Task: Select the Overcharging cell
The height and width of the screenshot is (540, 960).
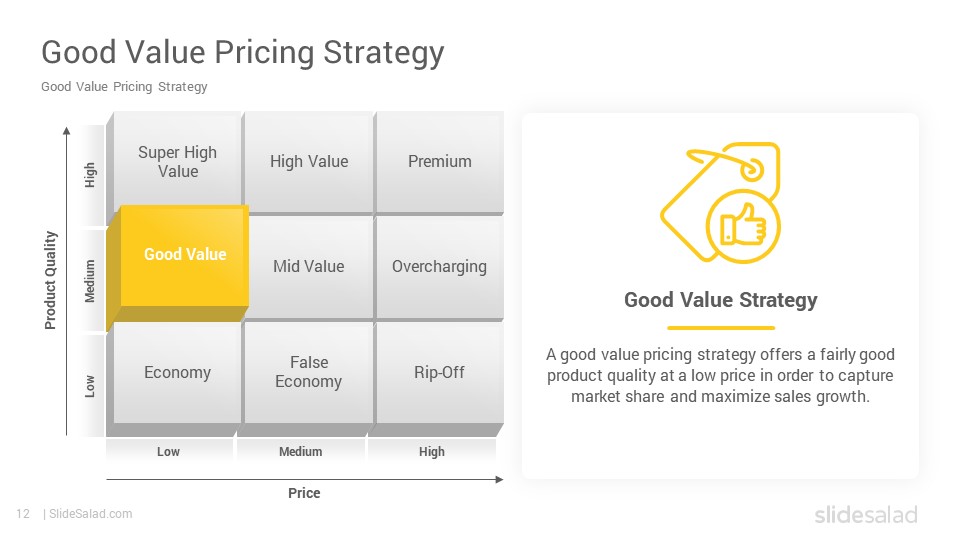Action: click(440, 266)
